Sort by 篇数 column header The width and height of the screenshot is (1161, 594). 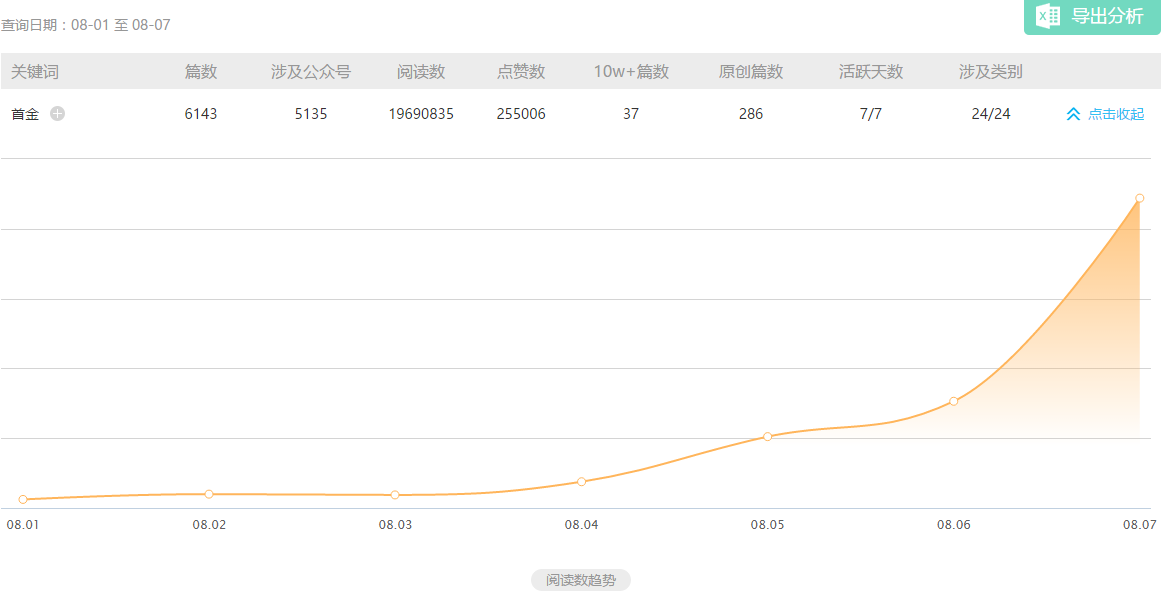pos(200,72)
